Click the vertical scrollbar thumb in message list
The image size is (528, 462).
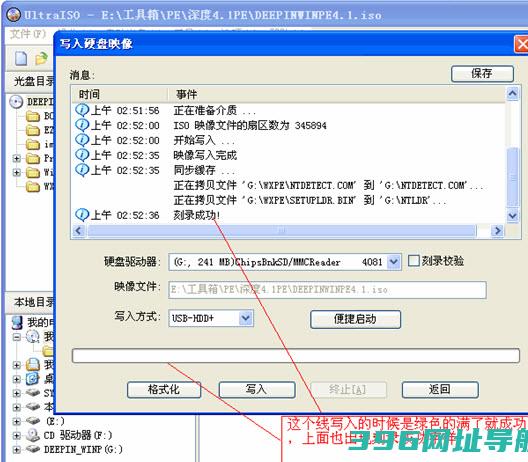coord(513,177)
